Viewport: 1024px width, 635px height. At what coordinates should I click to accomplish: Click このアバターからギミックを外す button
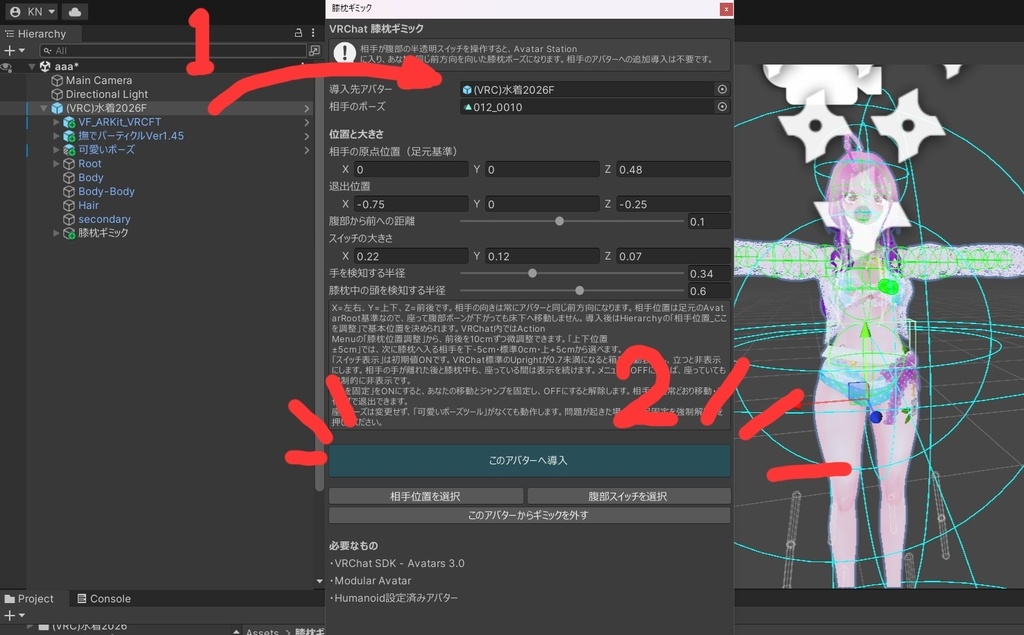(529, 515)
